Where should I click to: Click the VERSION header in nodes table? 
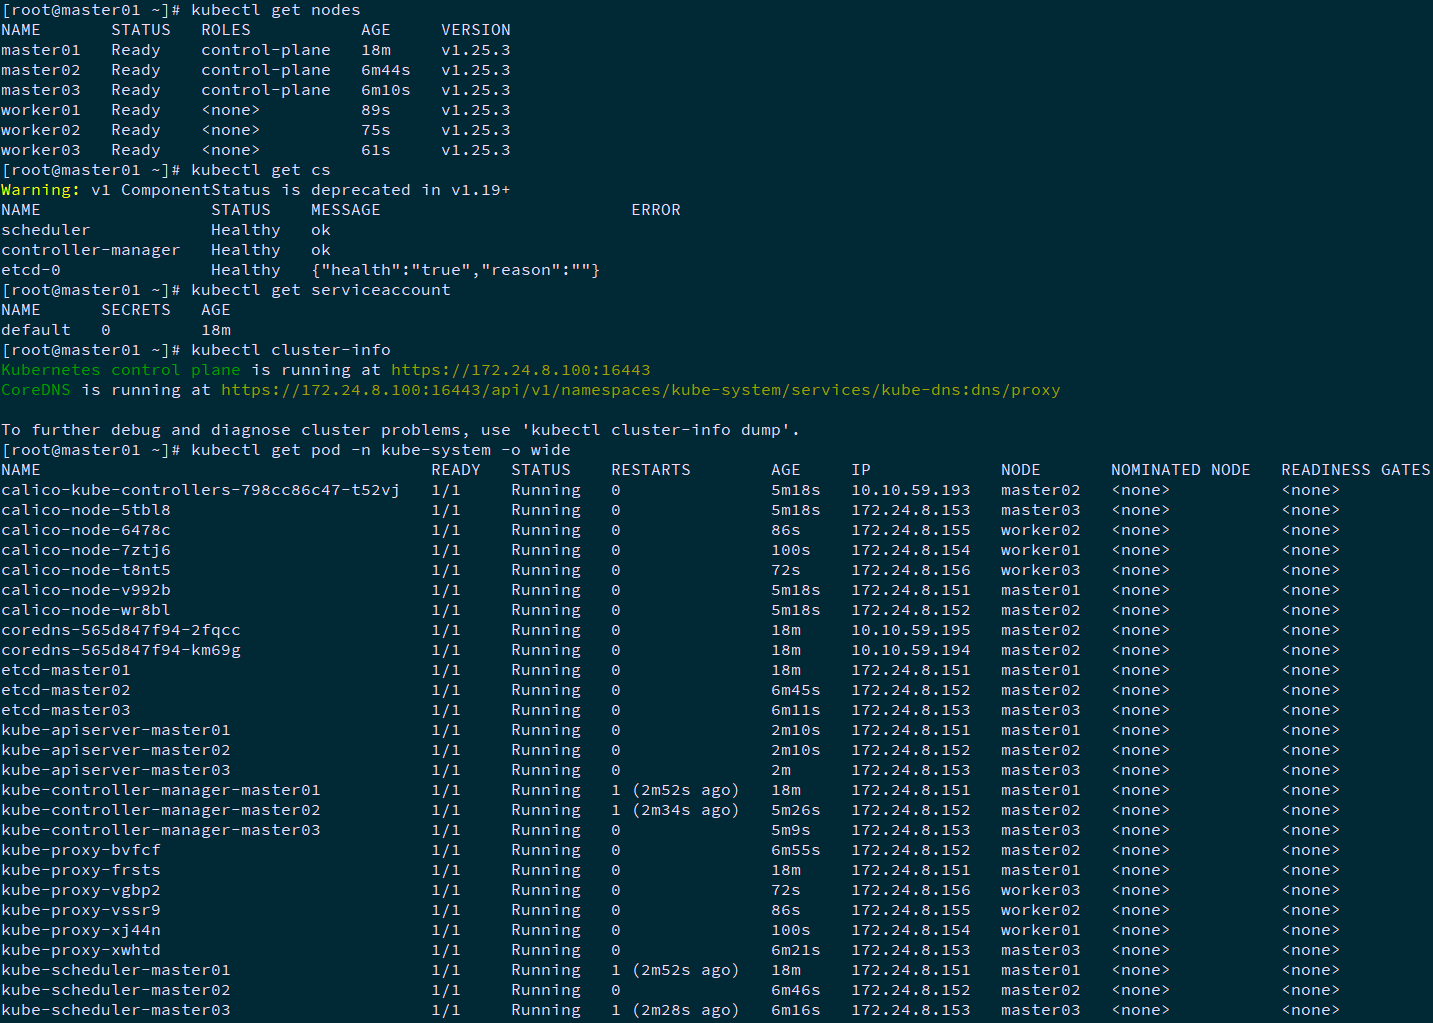pos(475,30)
